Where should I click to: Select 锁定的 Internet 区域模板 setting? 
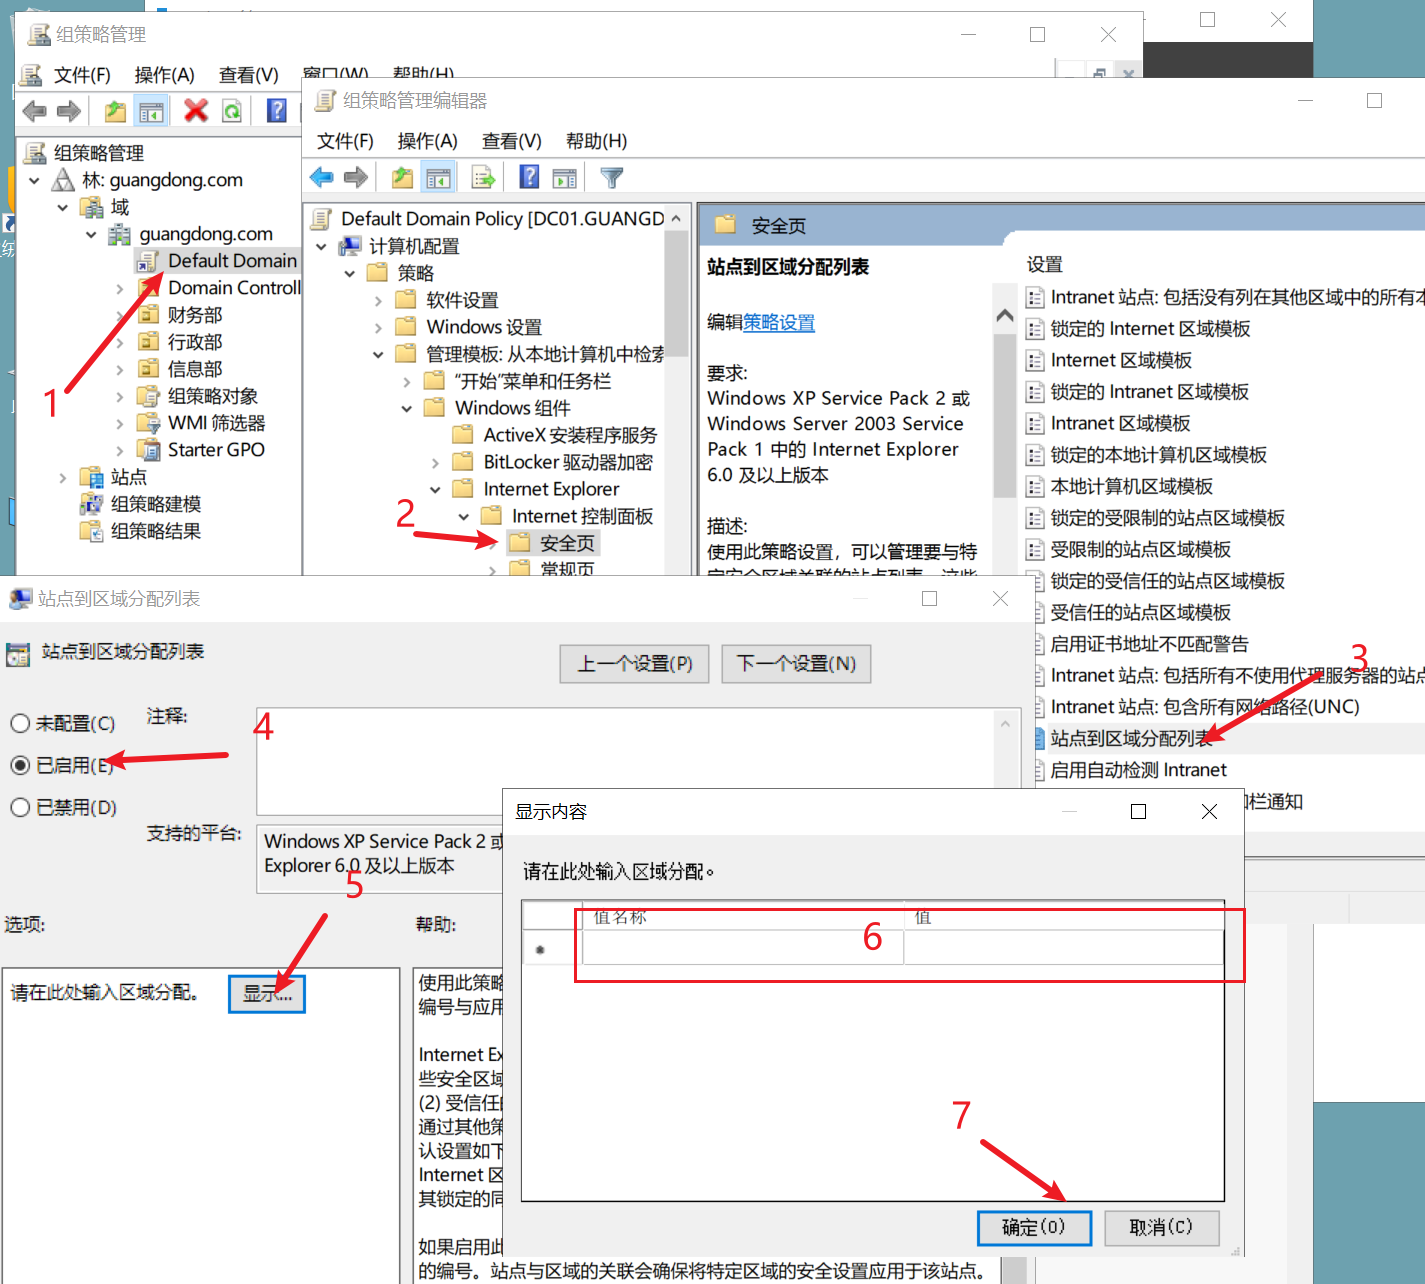pyautogui.click(x=1150, y=329)
